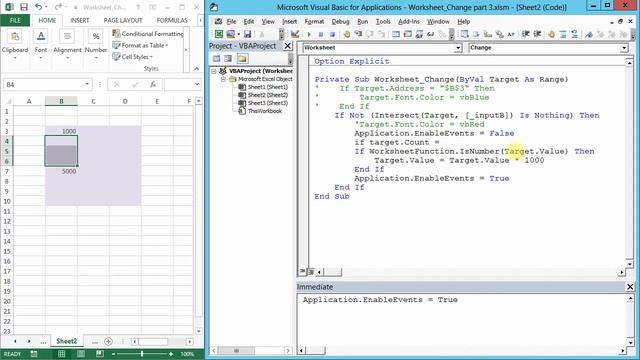Viewport: 640px width, 360px height.
Task: Switch to the INSERT ribbon tab
Action: point(80,20)
